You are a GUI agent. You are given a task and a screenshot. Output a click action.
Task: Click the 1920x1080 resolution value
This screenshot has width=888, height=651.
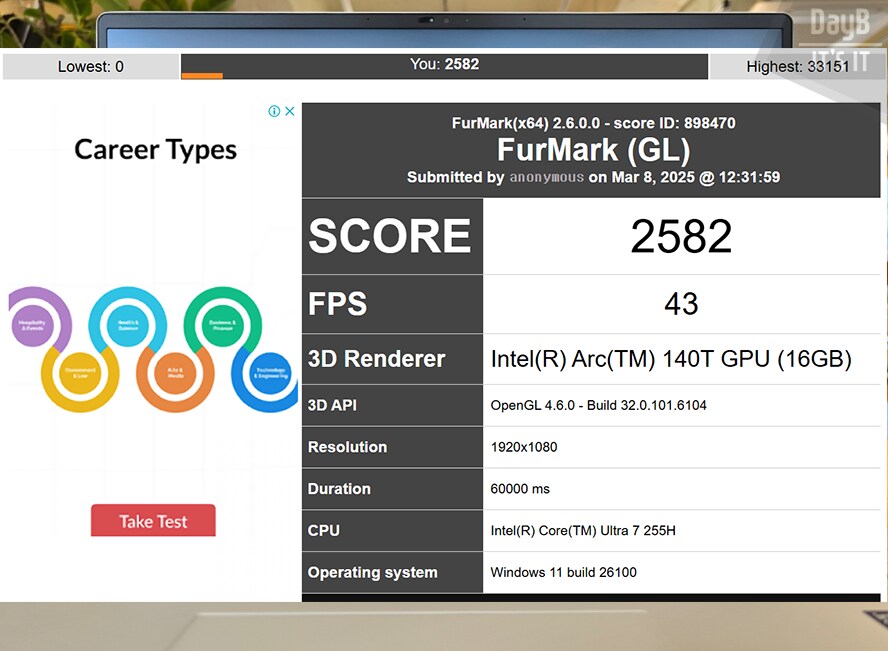(524, 447)
